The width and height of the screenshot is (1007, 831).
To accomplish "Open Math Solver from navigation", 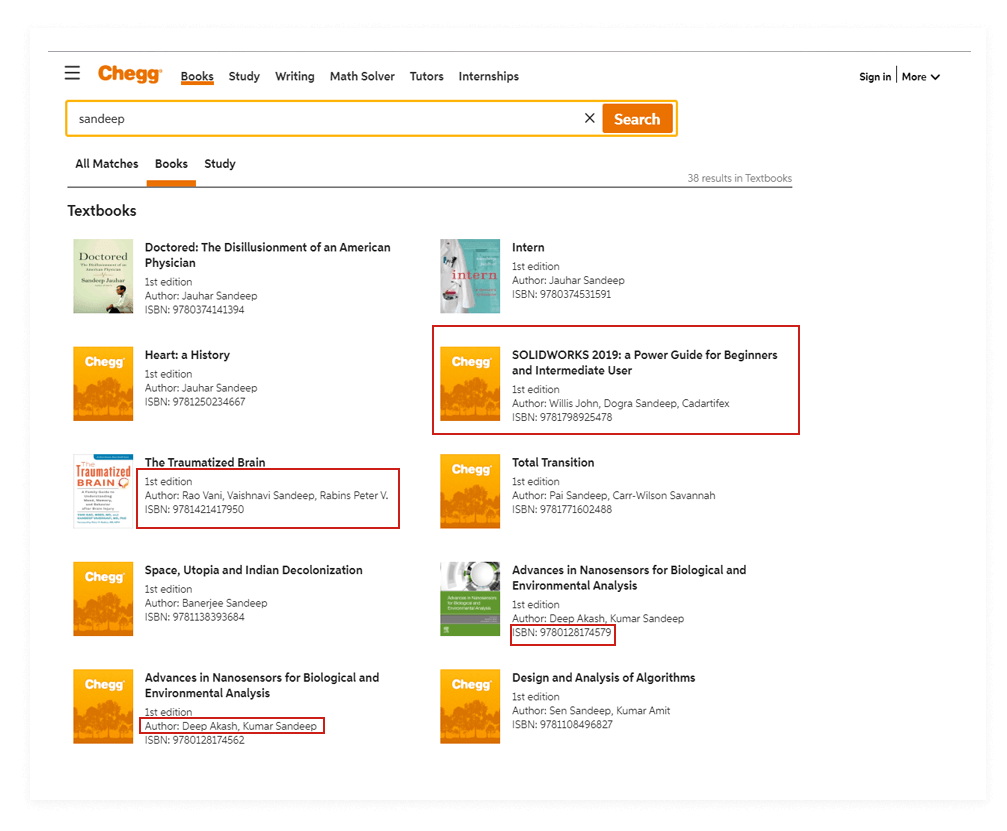I will click(362, 76).
